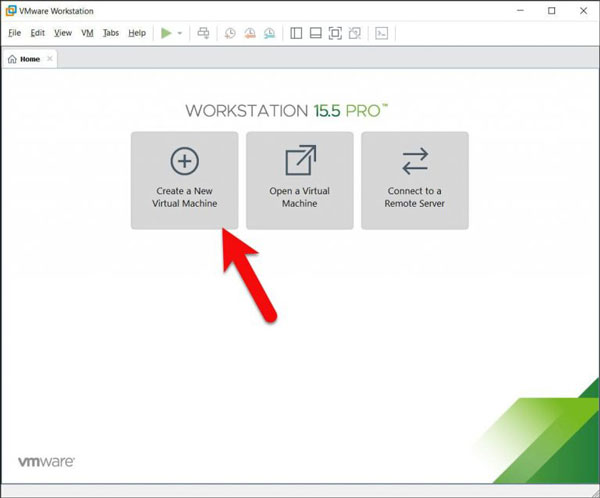Click Send Ctrl+Alt+Del toolbar icon

204,33
